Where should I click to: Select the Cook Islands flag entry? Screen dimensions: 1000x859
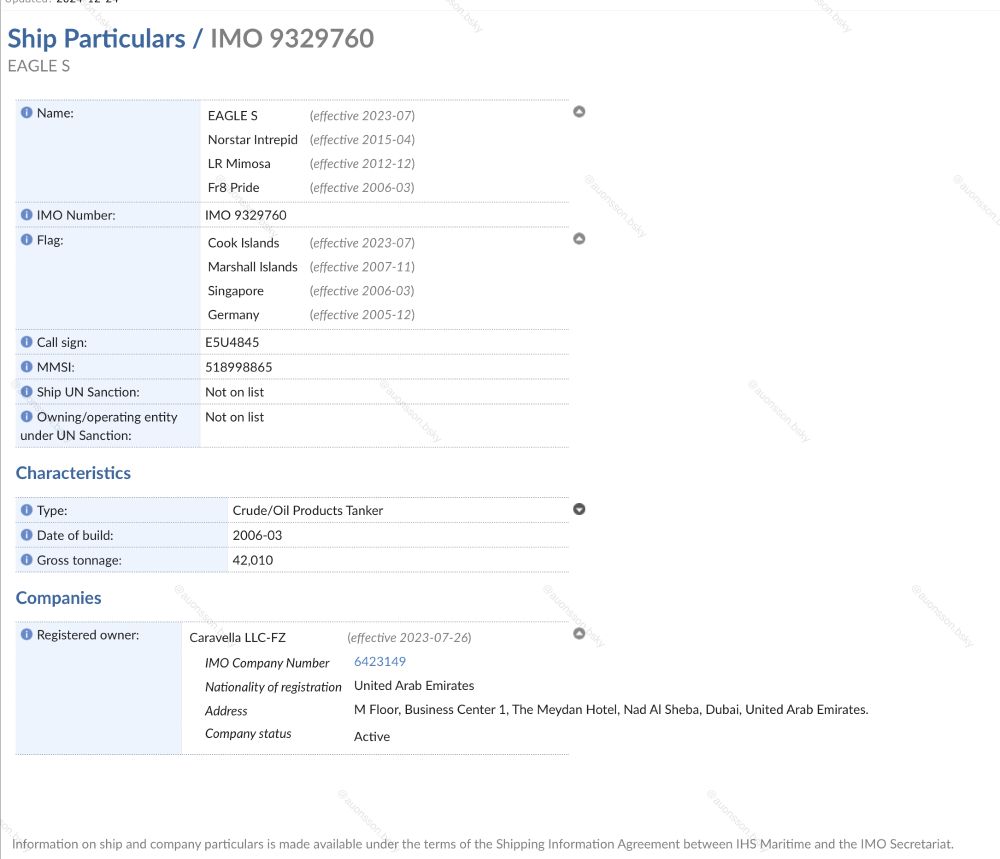click(244, 243)
